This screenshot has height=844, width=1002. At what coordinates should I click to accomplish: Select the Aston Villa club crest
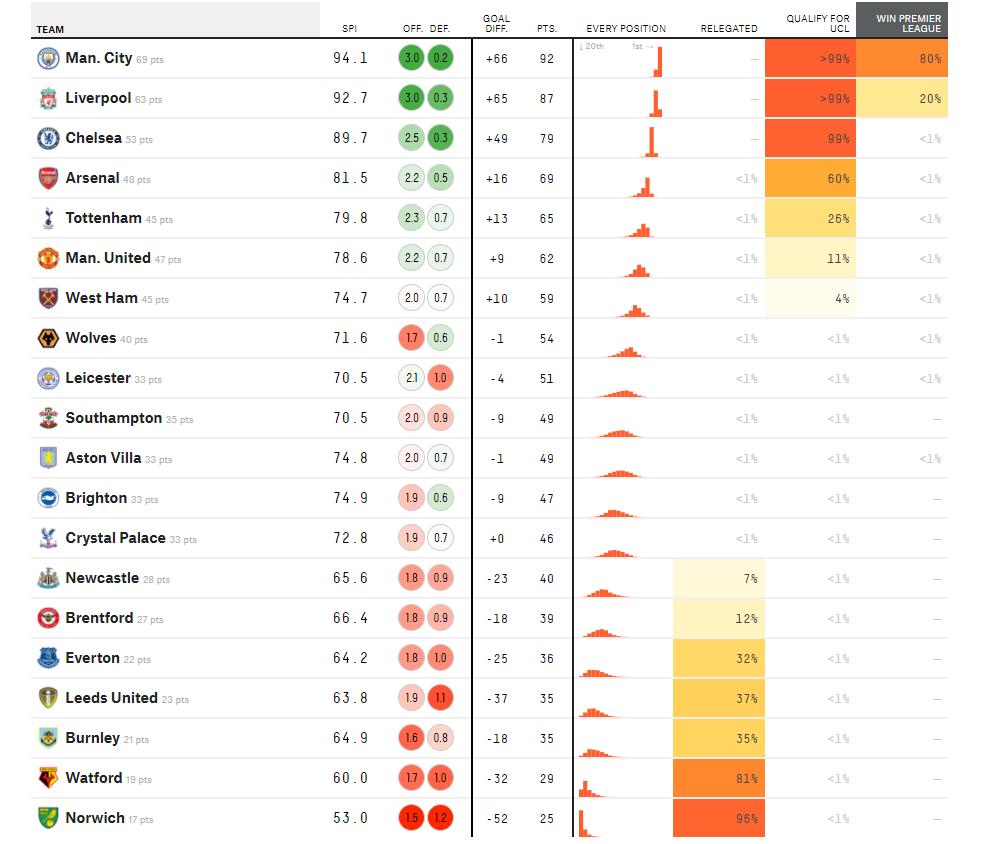(x=48, y=459)
